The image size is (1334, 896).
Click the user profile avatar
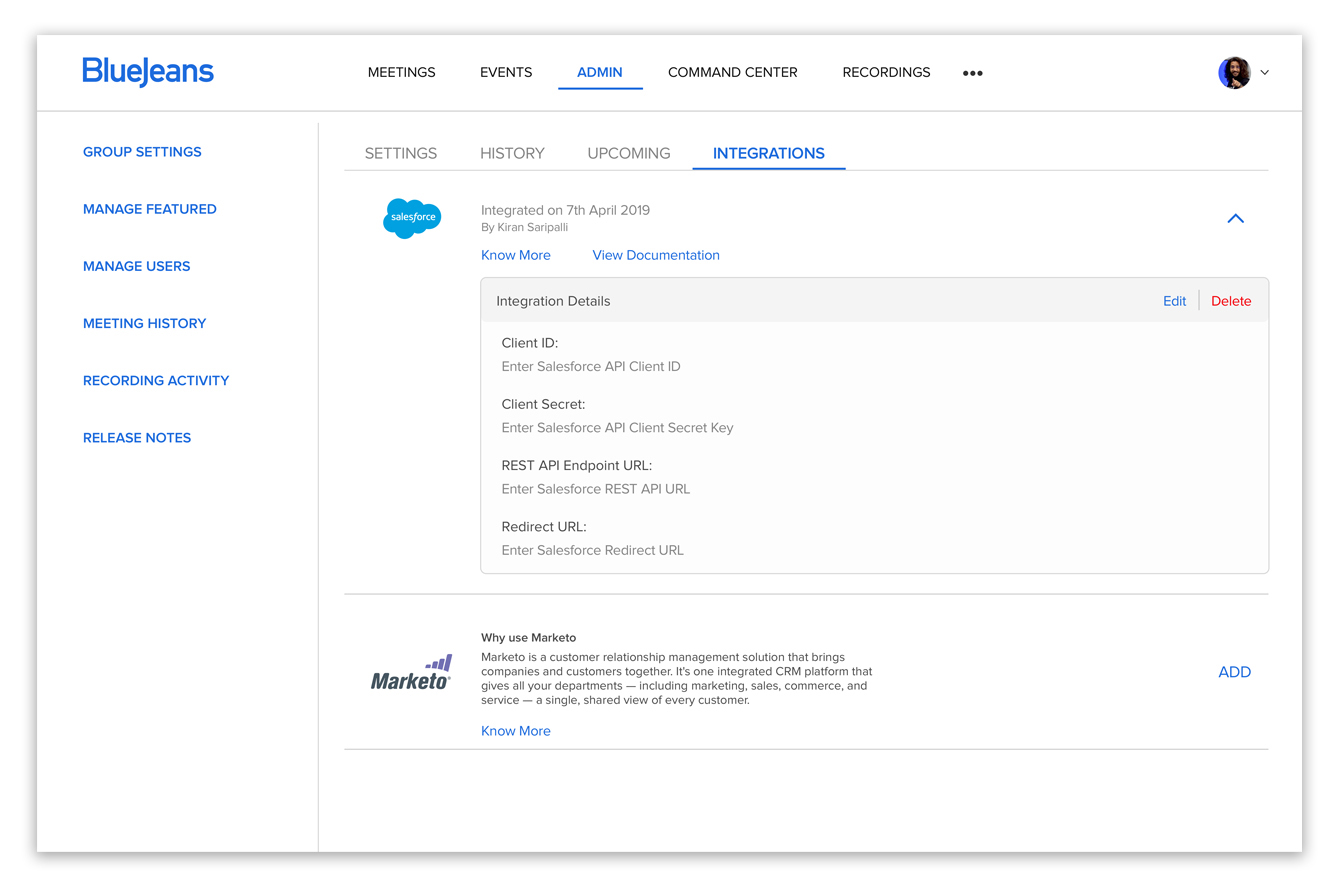point(1234,72)
